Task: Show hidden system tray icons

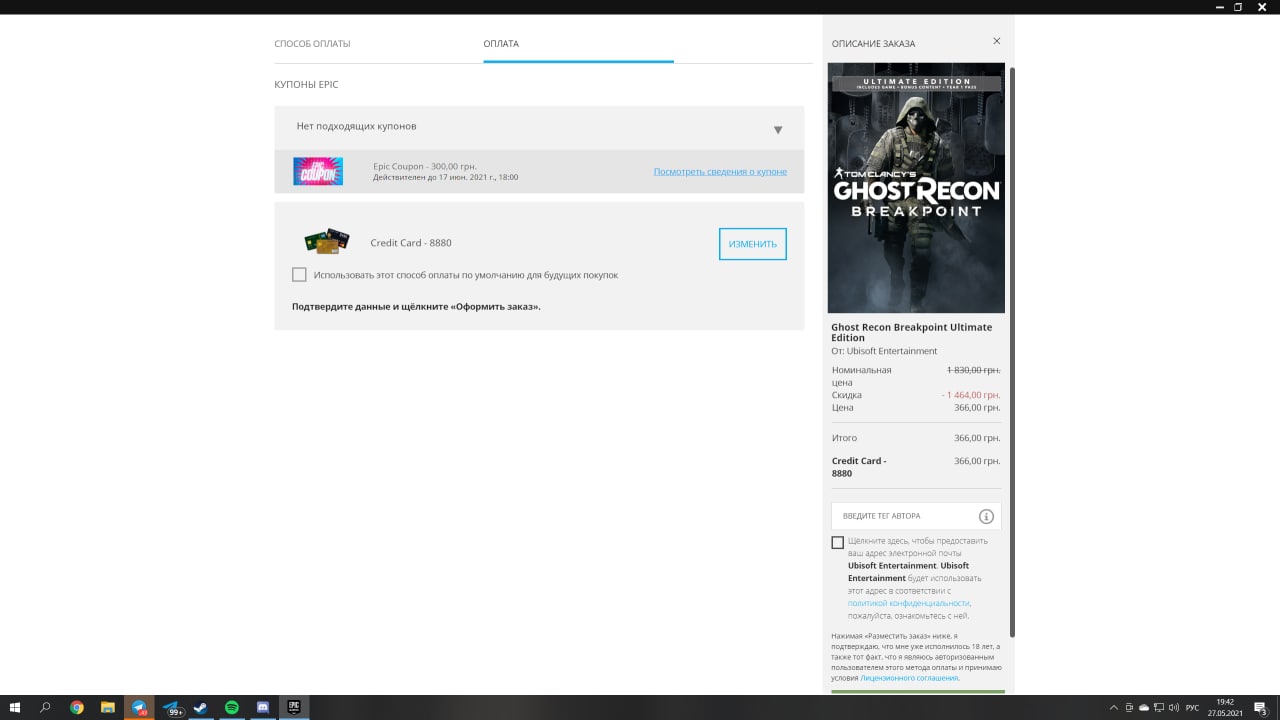Action: coord(1114,708)
